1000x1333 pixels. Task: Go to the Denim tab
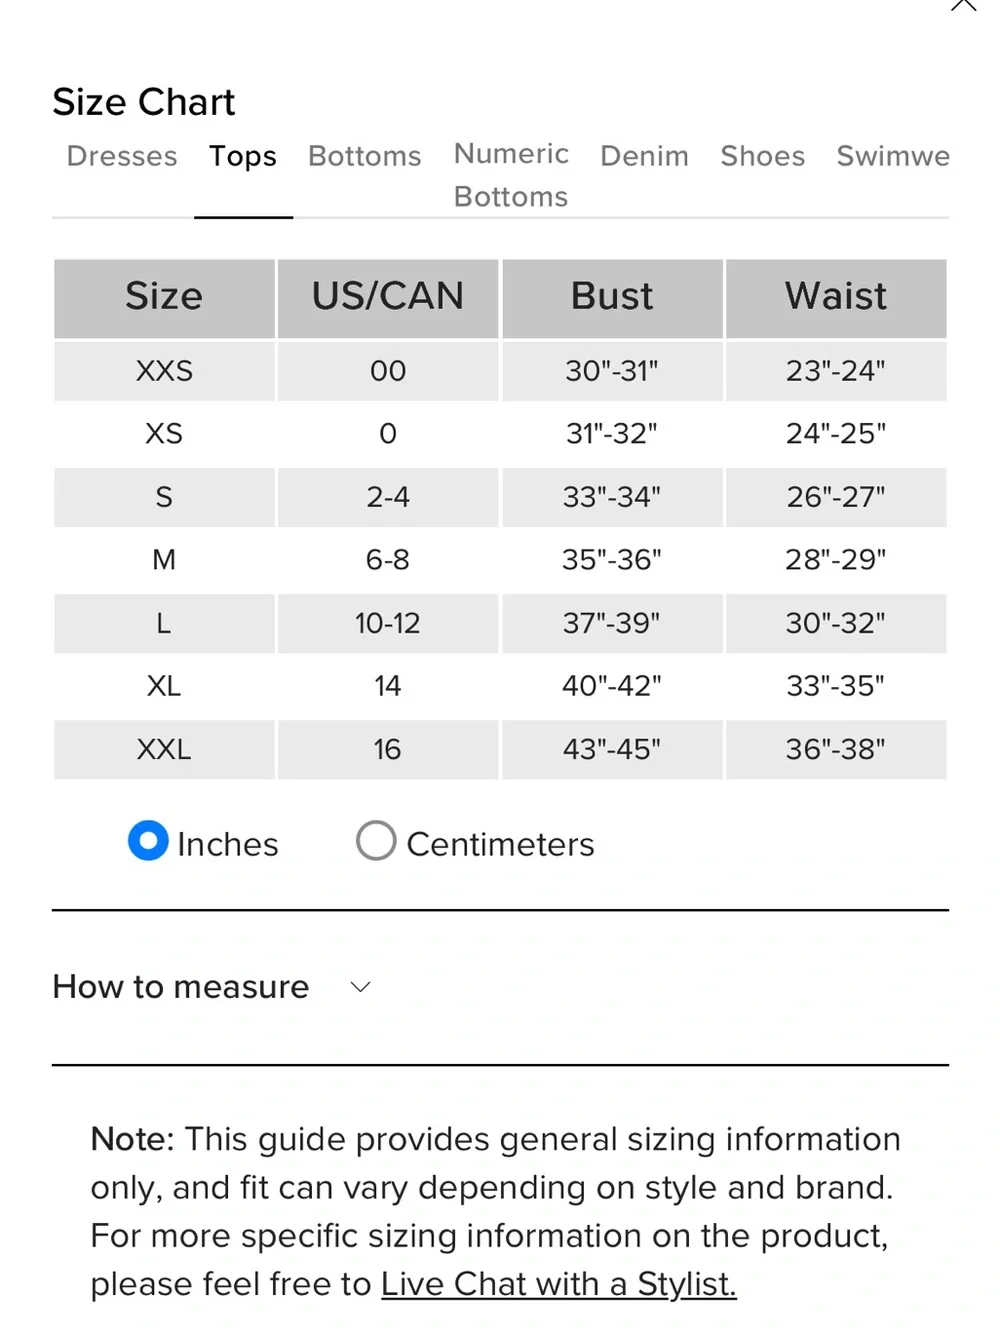645,156
